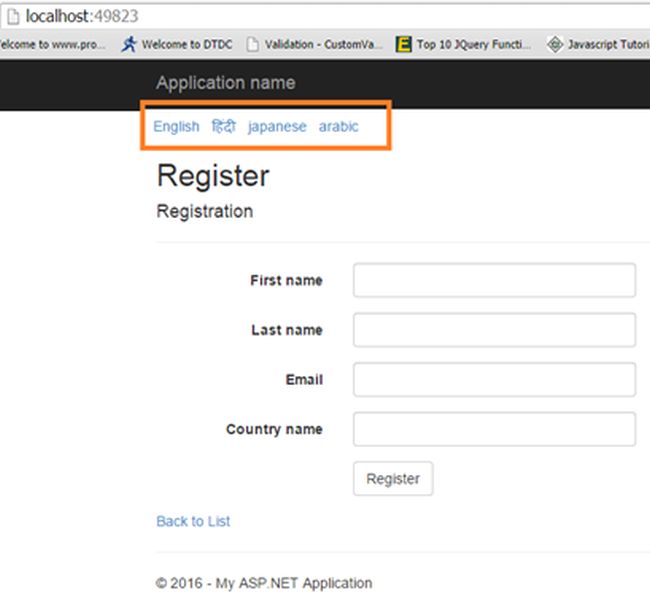Viewport: 650px width, 607px height.
Task: Click the Last name label
Action: [x=287, y=330]
